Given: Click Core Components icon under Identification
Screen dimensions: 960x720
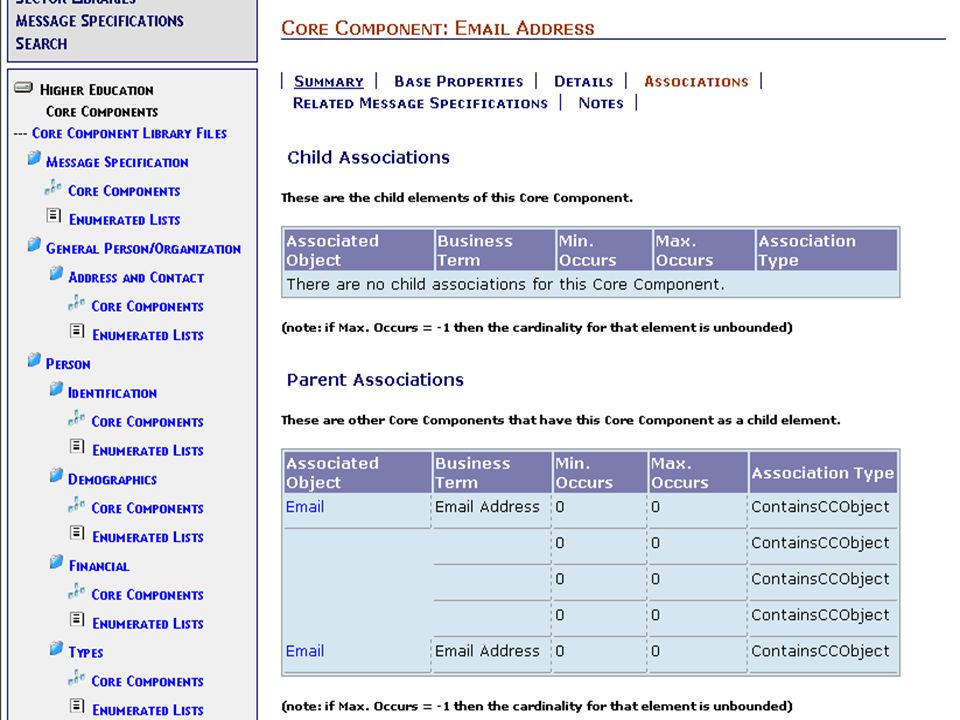Looking at the screenshot, I should [77, 418].
